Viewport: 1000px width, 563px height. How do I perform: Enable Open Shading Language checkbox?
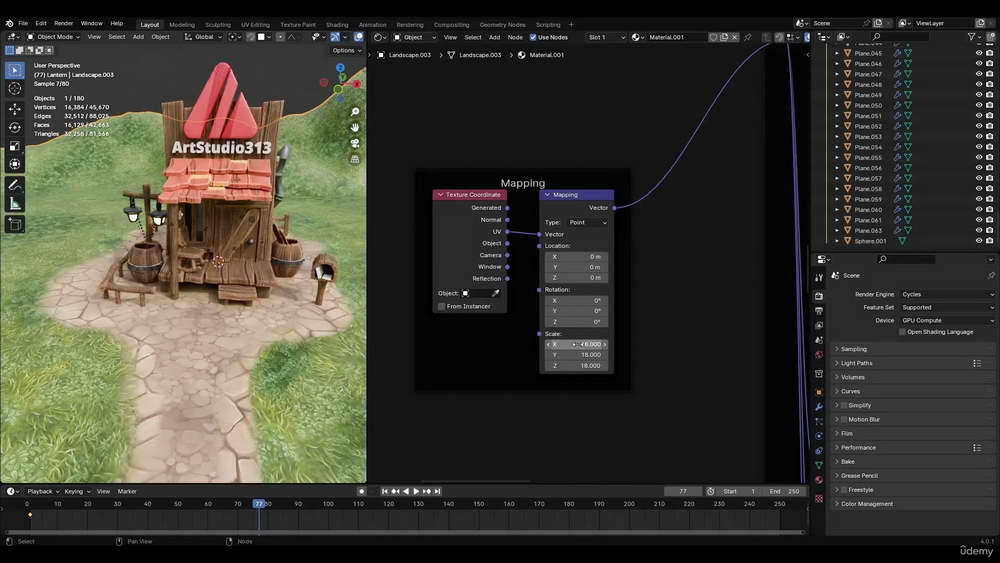click(x=902, y=332)
